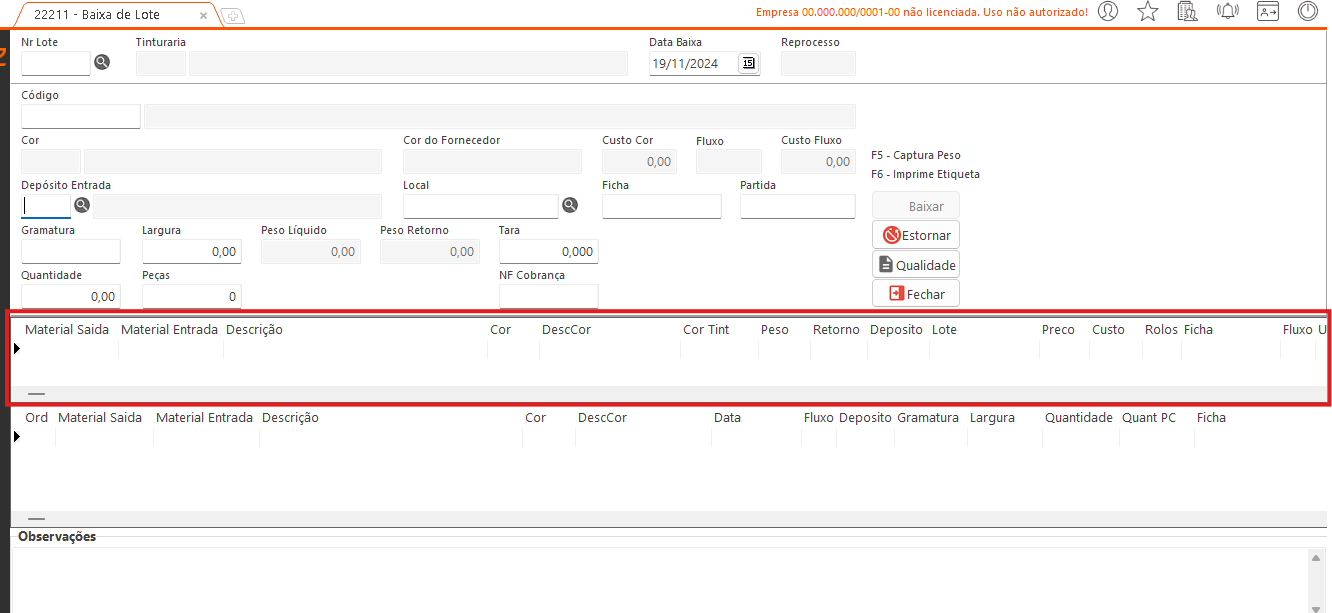The image size is (1332, 613).
Task: Click the Local field search magnifier
Action: 570,205
